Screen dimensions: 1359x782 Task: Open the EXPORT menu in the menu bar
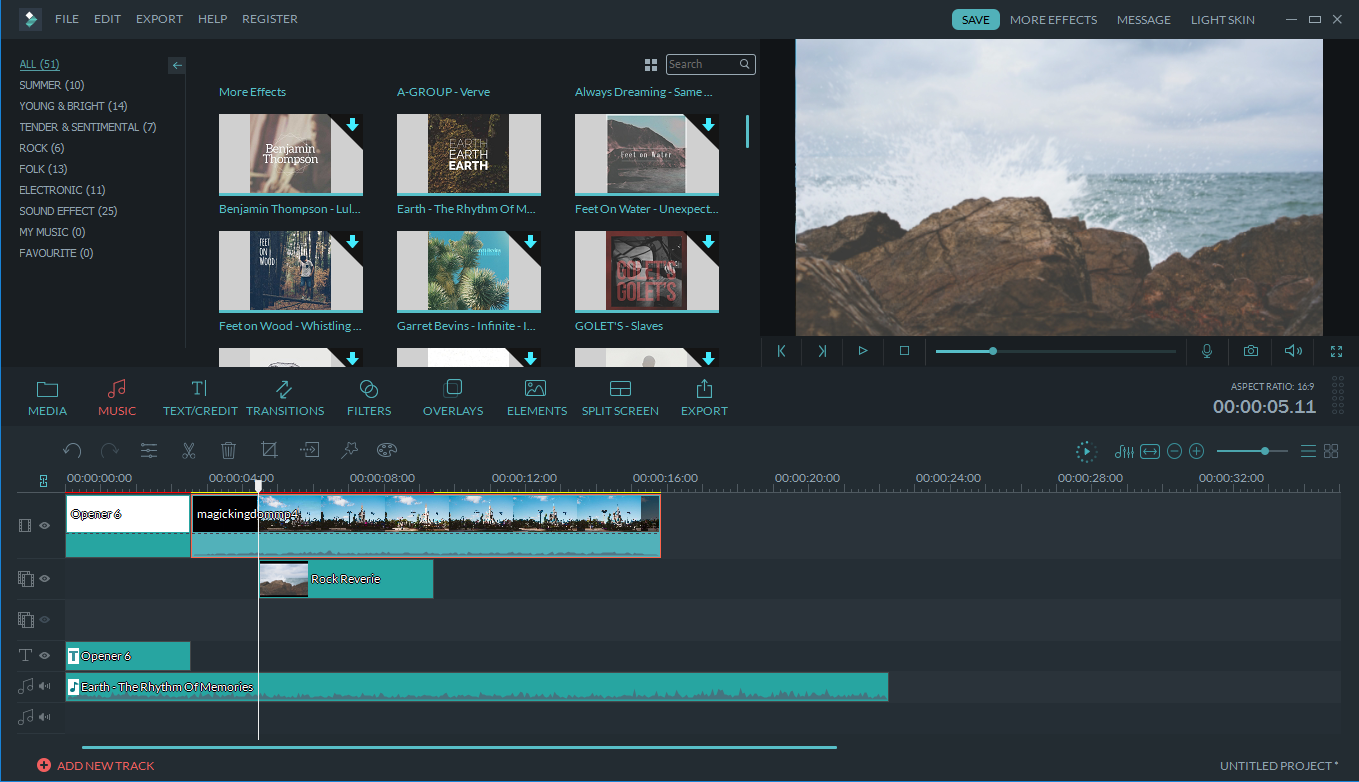point(159,18)
